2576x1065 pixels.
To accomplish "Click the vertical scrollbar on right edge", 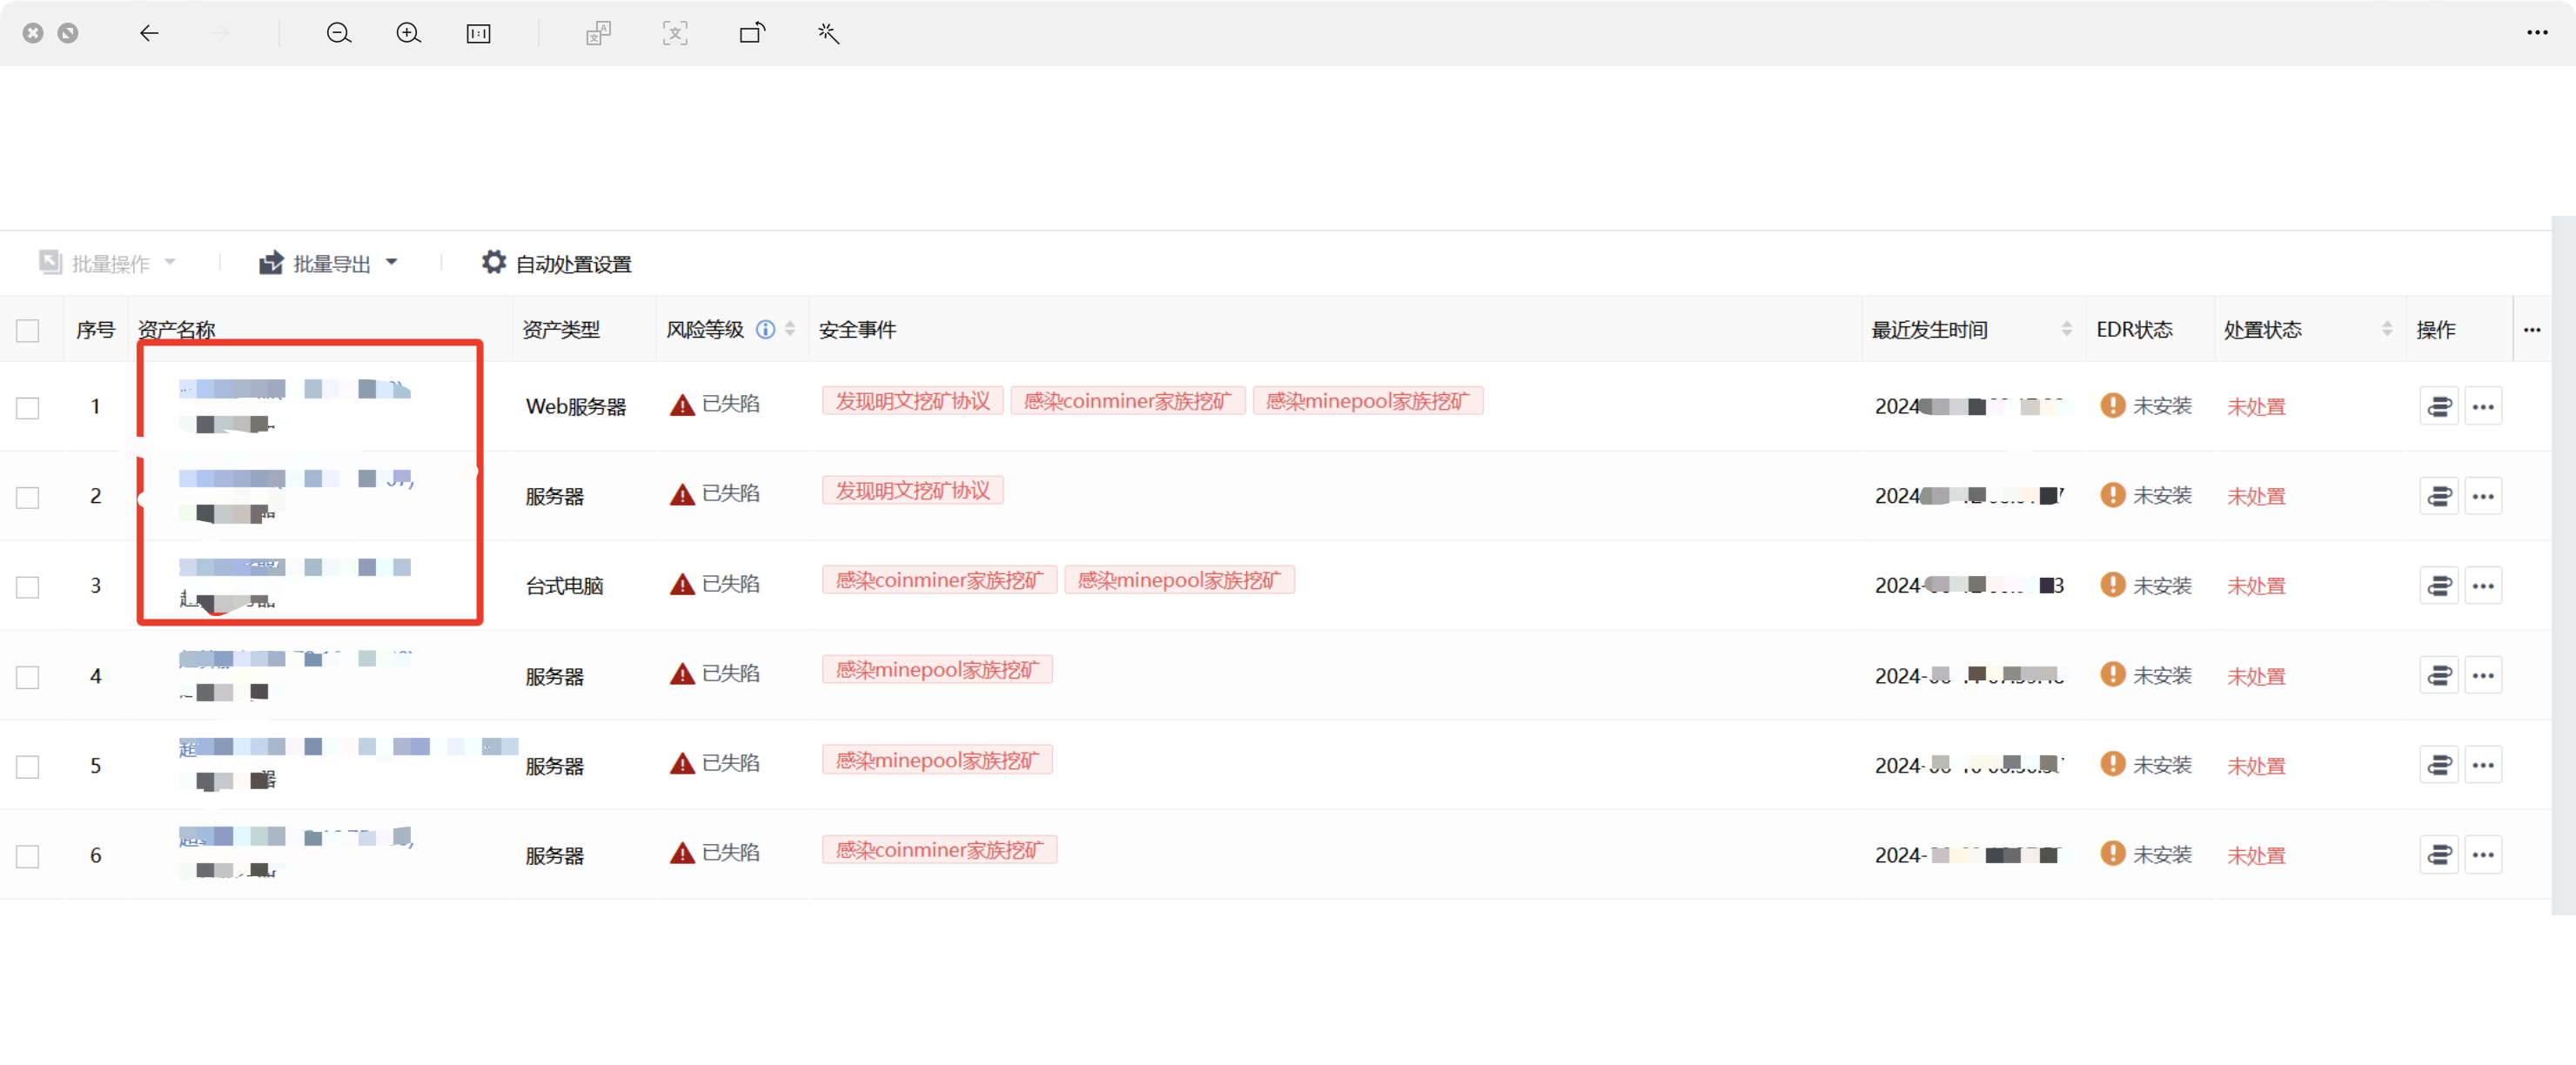I will [2562, 565].
